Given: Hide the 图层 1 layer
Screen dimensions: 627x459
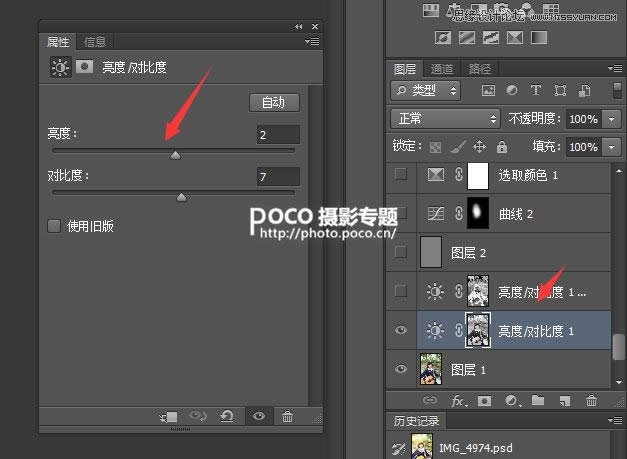Looking at the screenshot, I should 401,369.
